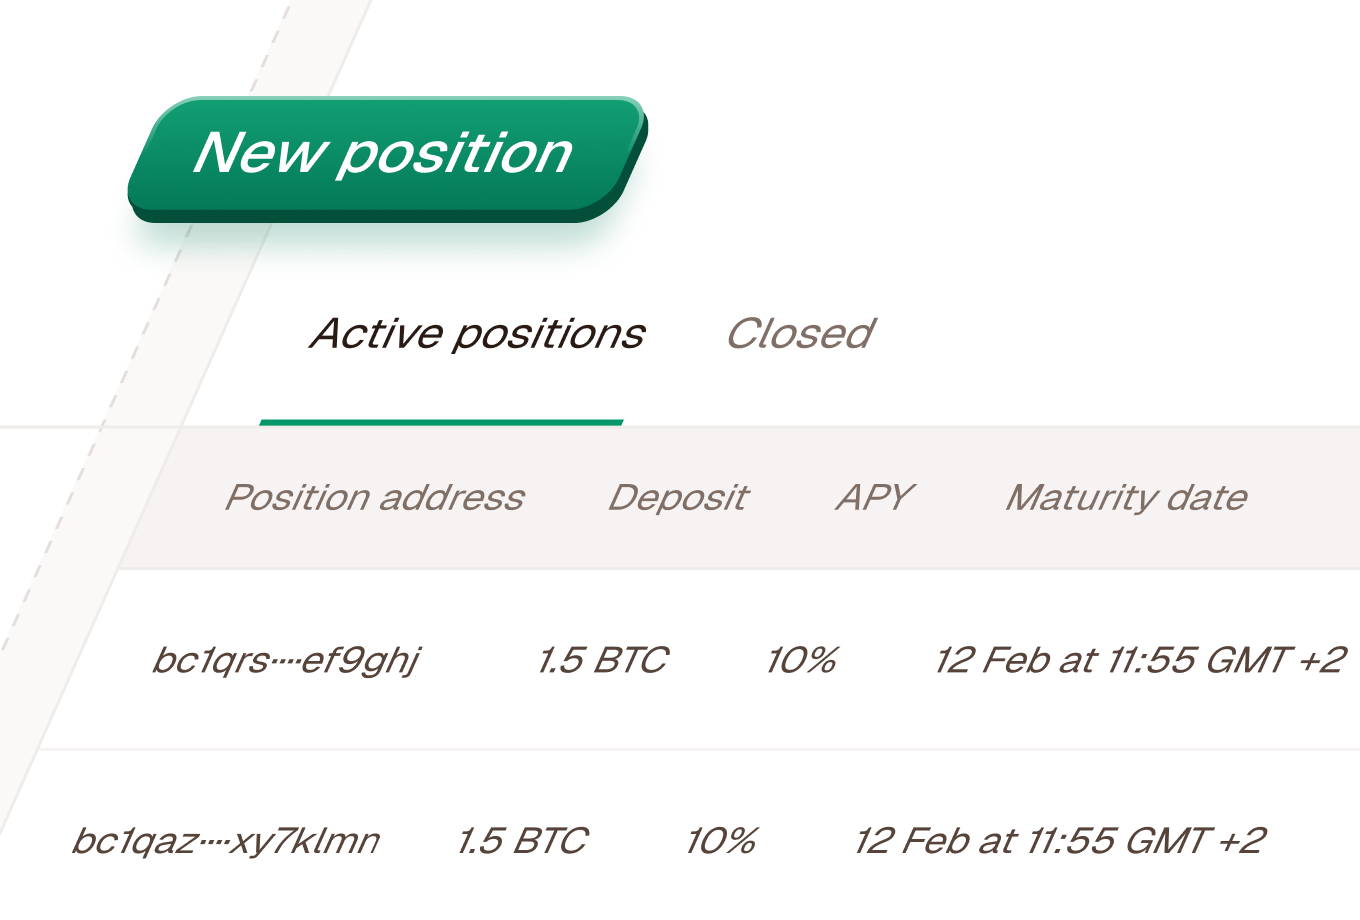Screen dimensions: 1360x920
Task: Click the 1.5 BTC deposit in the second row
Action: point(522,841)
